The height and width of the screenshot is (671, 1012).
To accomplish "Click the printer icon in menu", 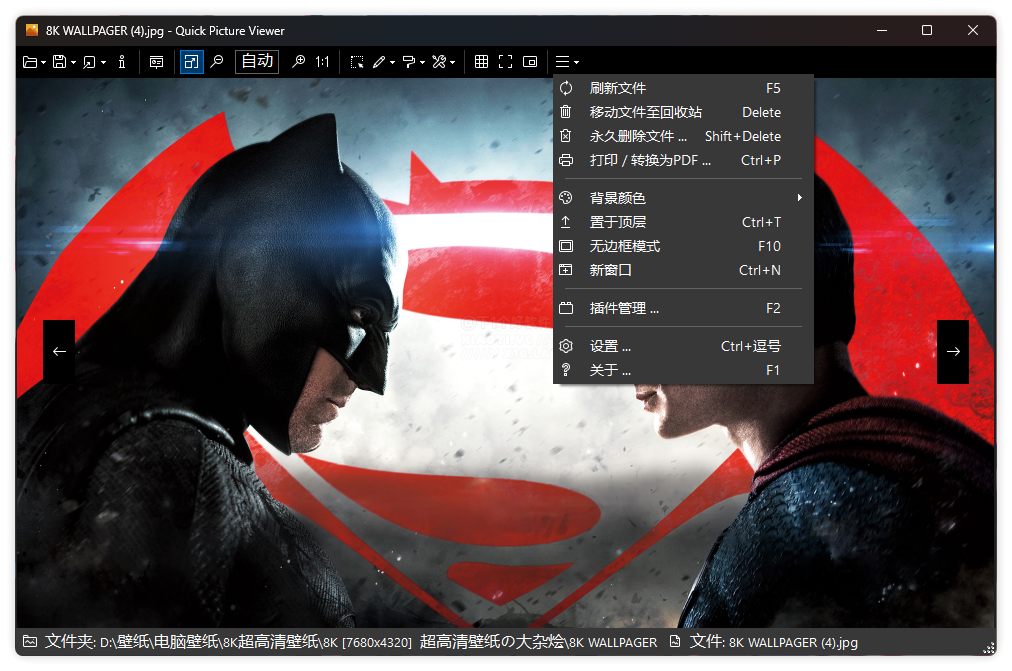I will (566, 160).
